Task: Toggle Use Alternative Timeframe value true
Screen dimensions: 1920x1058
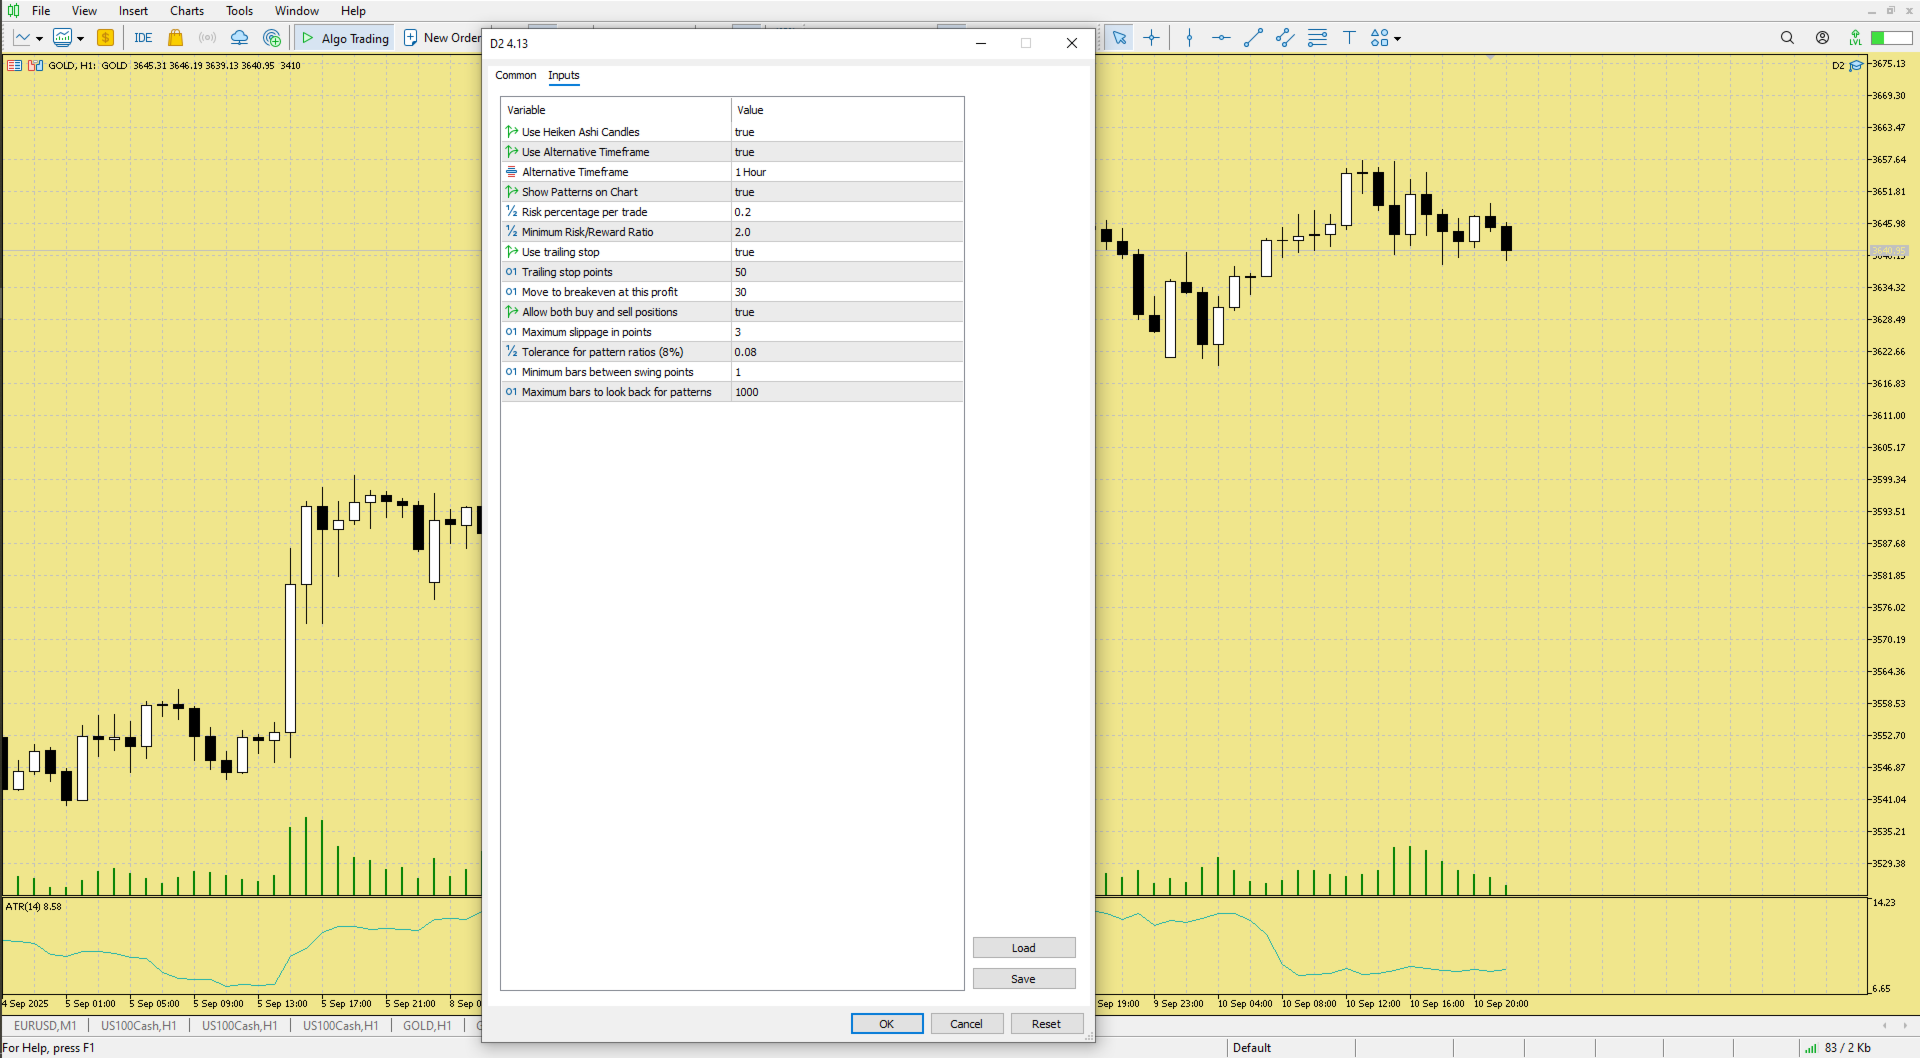Action: pyautogui.click(x=847, y=152)
